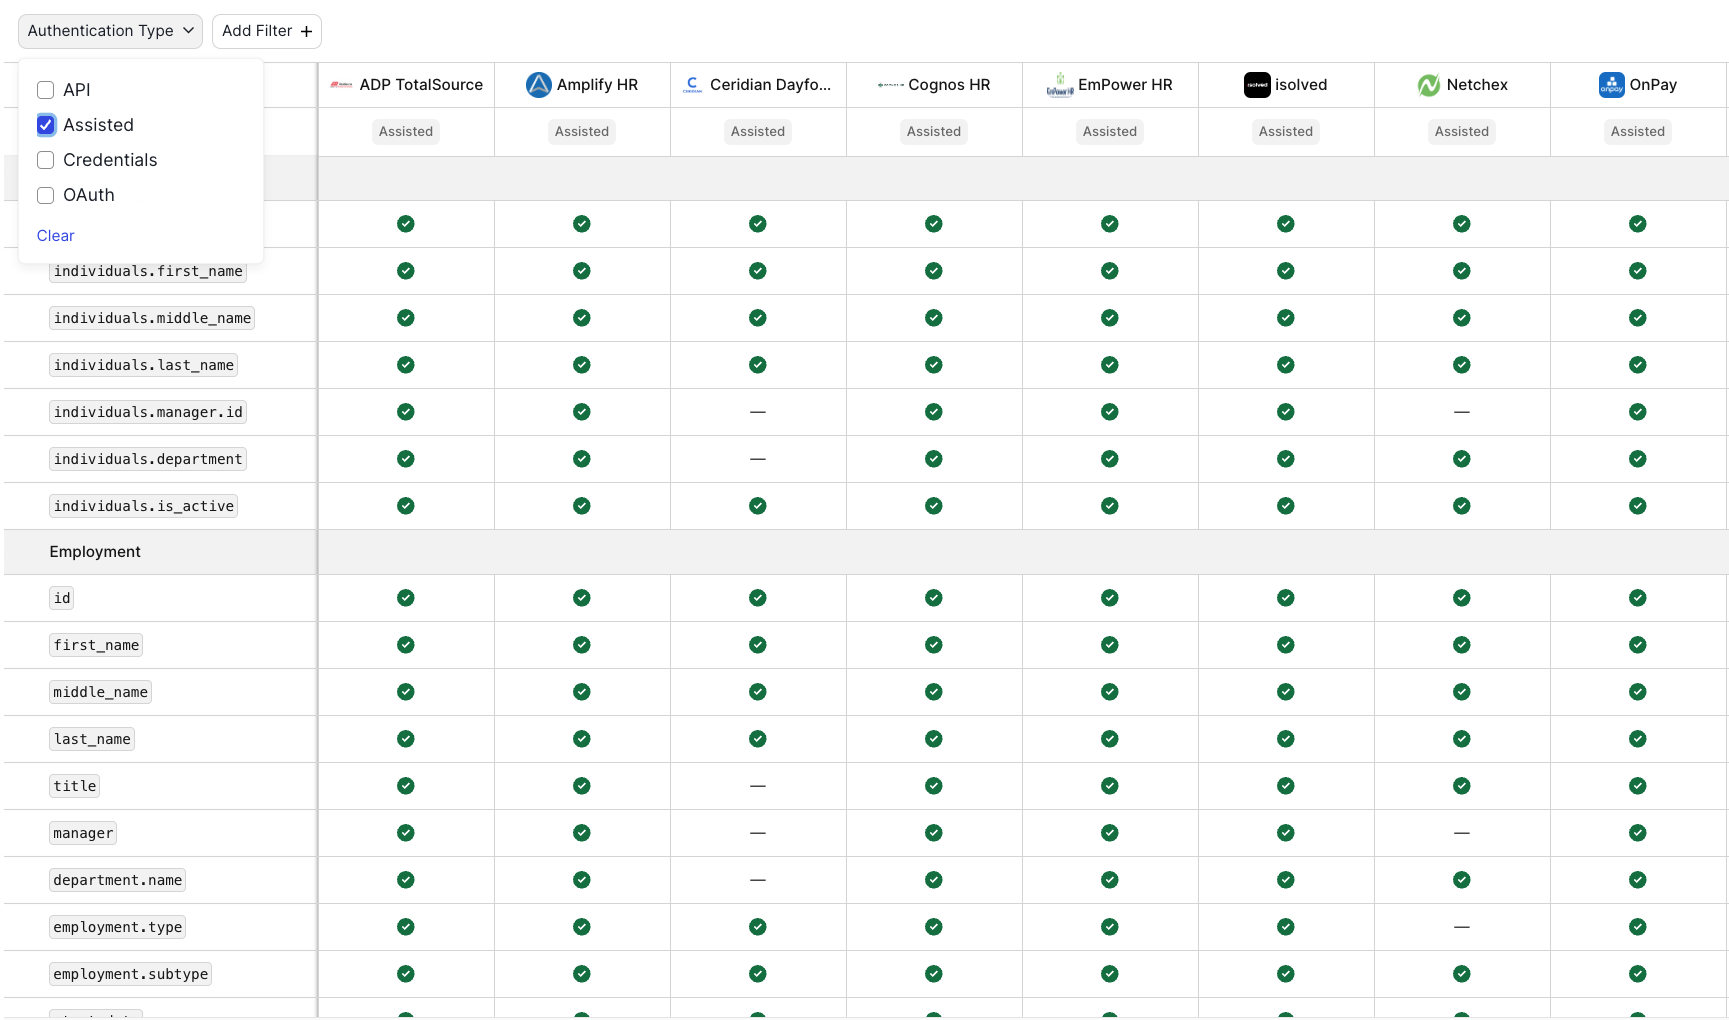Click Netchex check in employment.subtype row

click(1462, 974)
